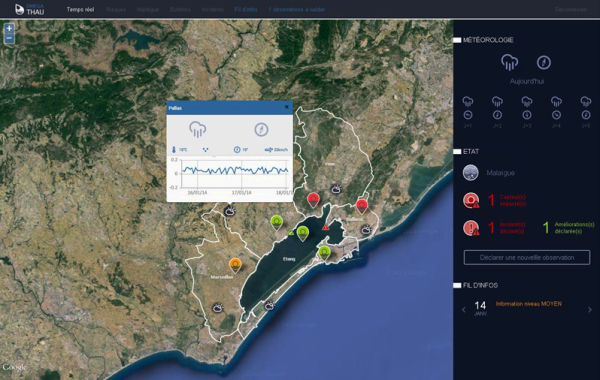Open the green améliorations déclarées count
The image size is (600, 380).
(x=546, y=228)
